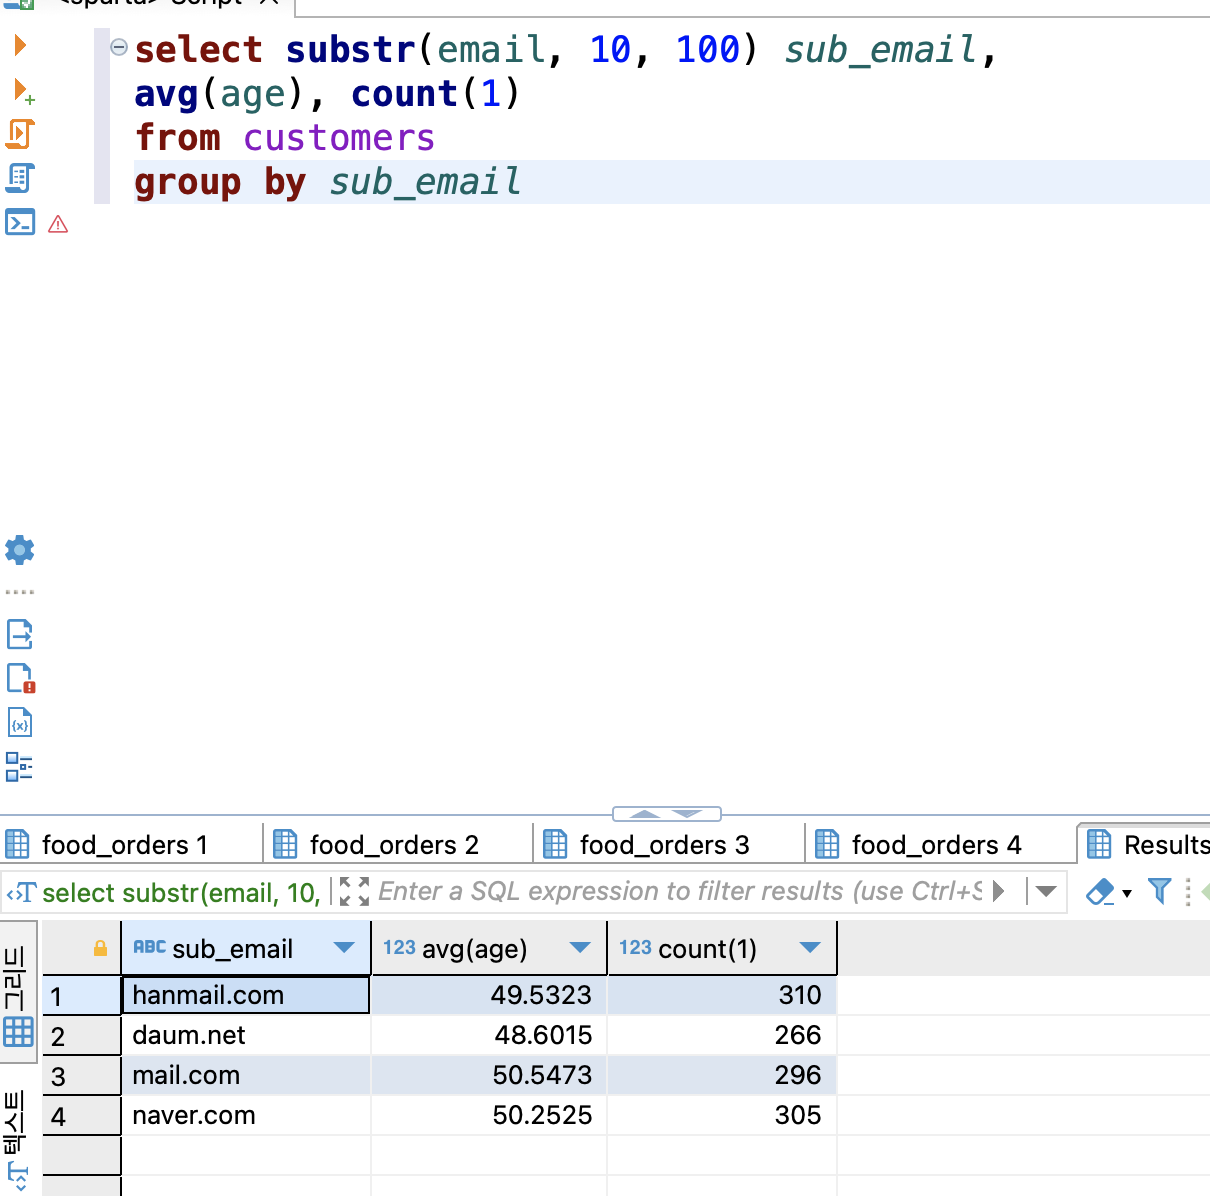Select the hanmail.com cell
Viewport: 1210px width, 1196px height.
click(245, 995)
